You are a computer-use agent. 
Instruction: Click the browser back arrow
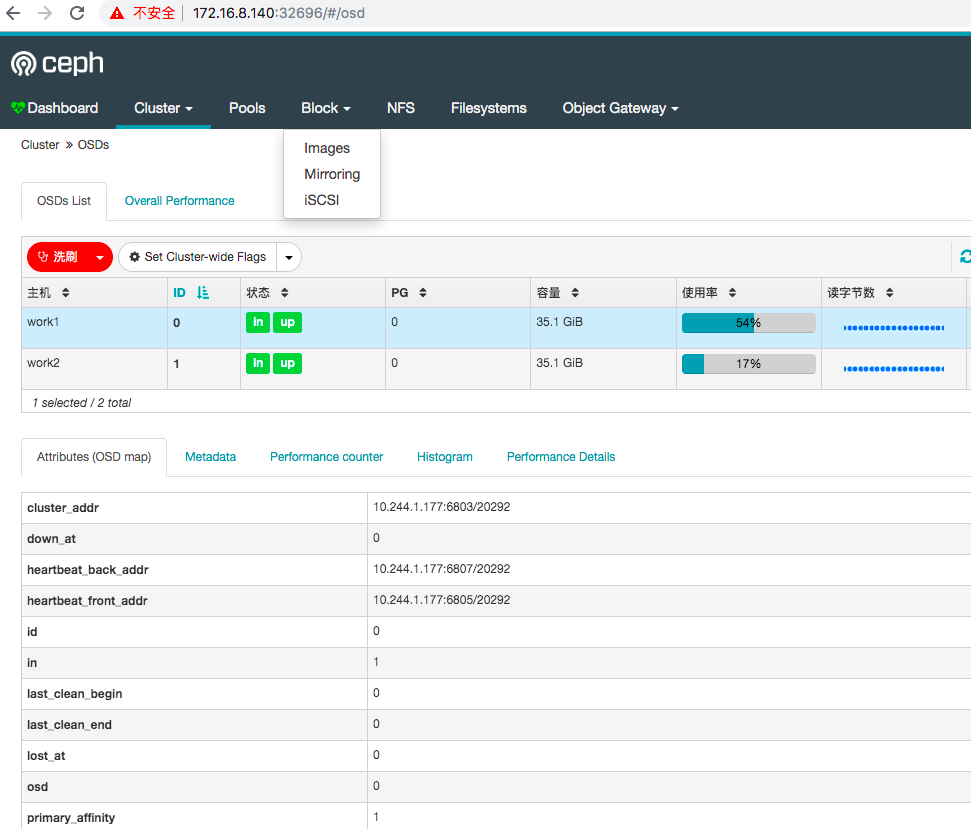coord(13,13)
